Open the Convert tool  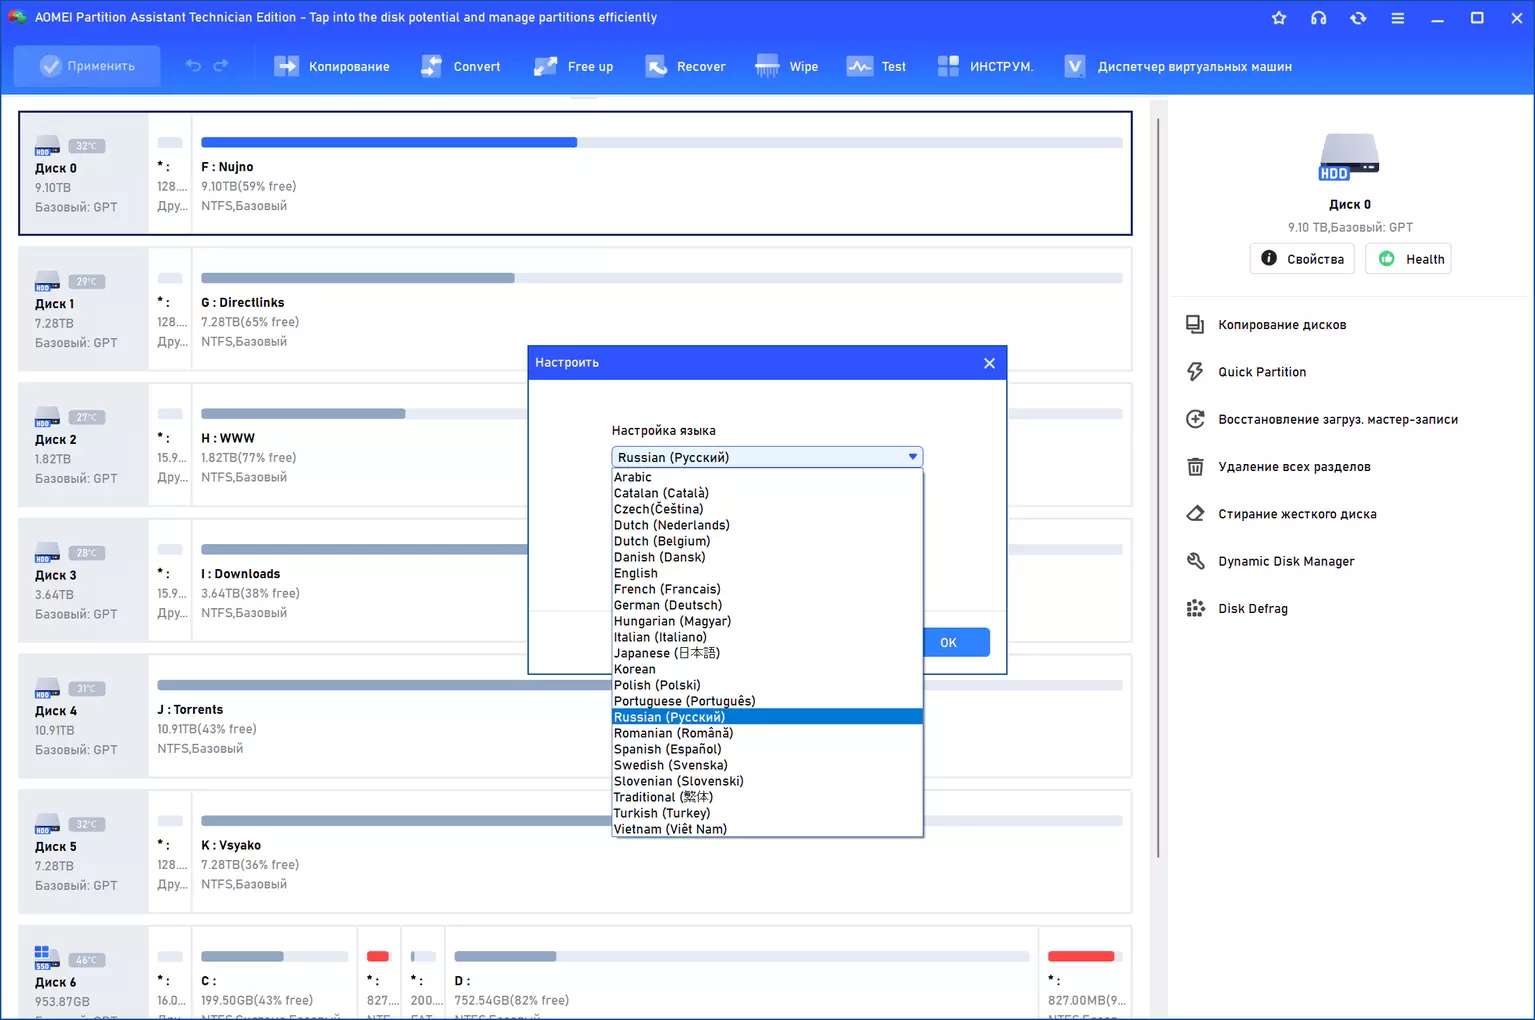pyautogui.click(x=461, y=66)
